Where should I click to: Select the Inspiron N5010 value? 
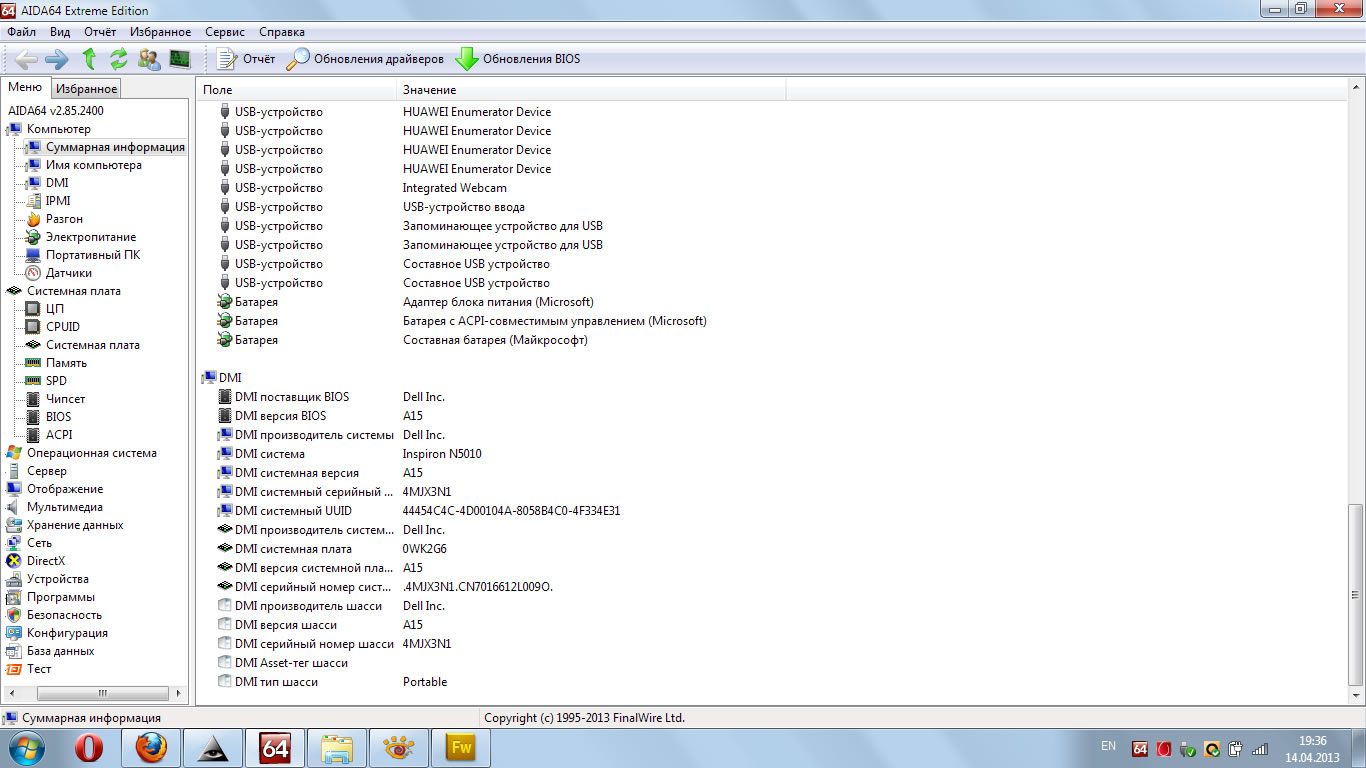(x=442, y=454)
